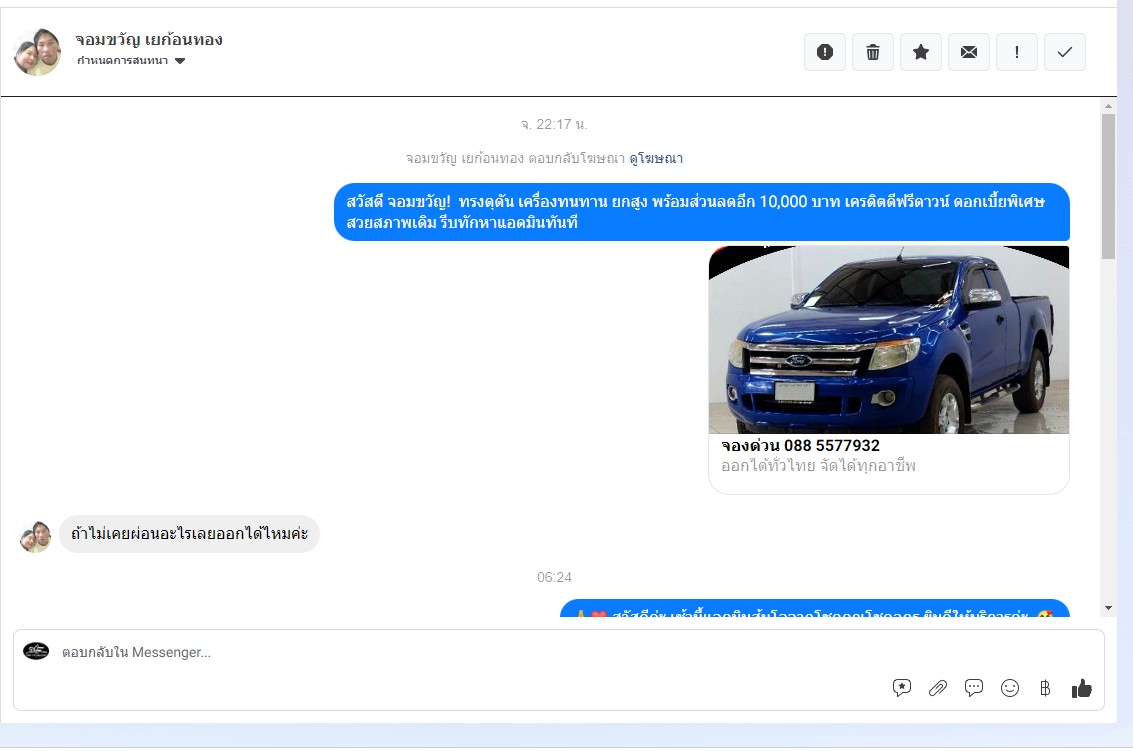The width and height of the screenshot is (1133, 751).
Task: Open the emoji picker smiley icon
Action: pos(1010,688)
